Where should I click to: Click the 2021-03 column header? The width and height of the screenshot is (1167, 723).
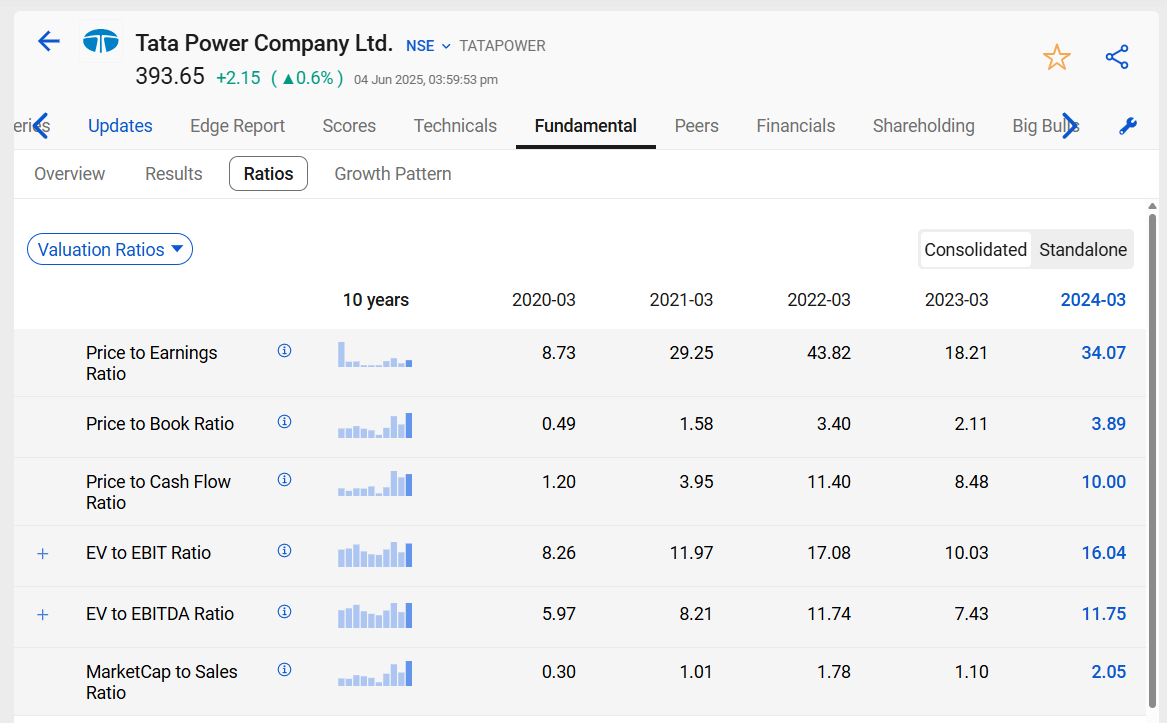(x=681, y=300)
